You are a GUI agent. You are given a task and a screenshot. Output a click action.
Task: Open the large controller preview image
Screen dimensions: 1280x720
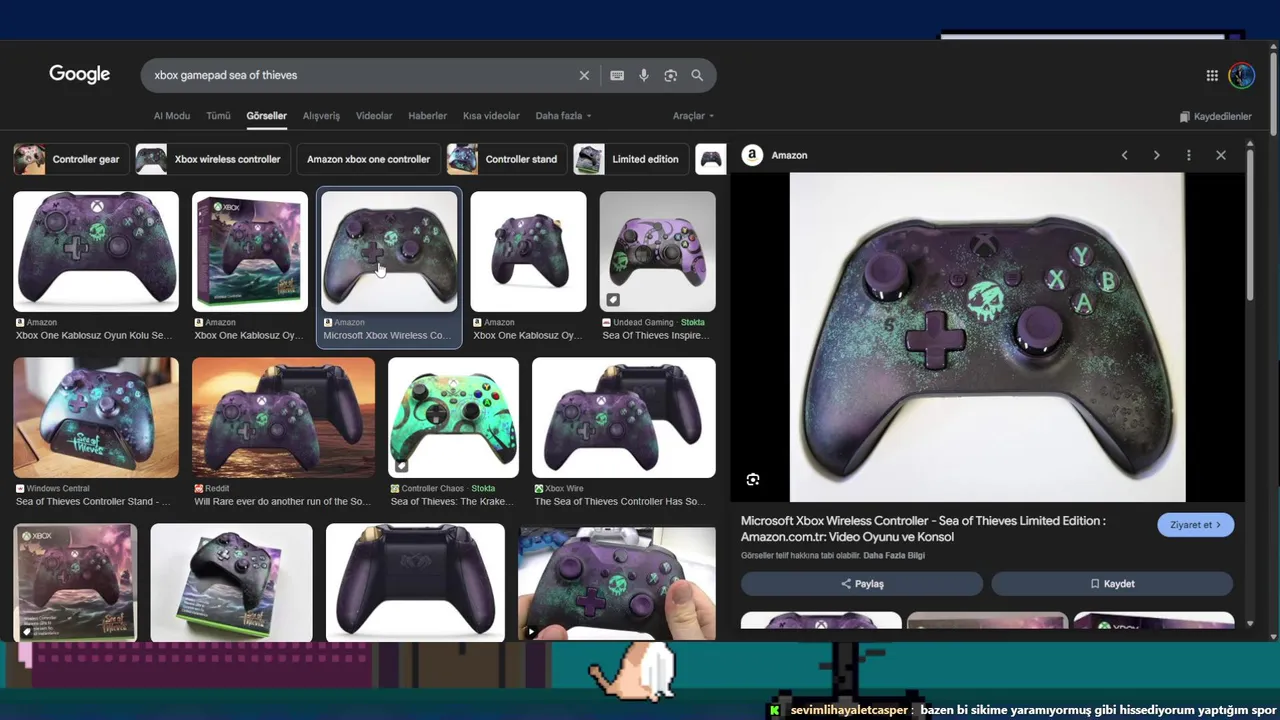pyautogui.click(x=987, y=337)
